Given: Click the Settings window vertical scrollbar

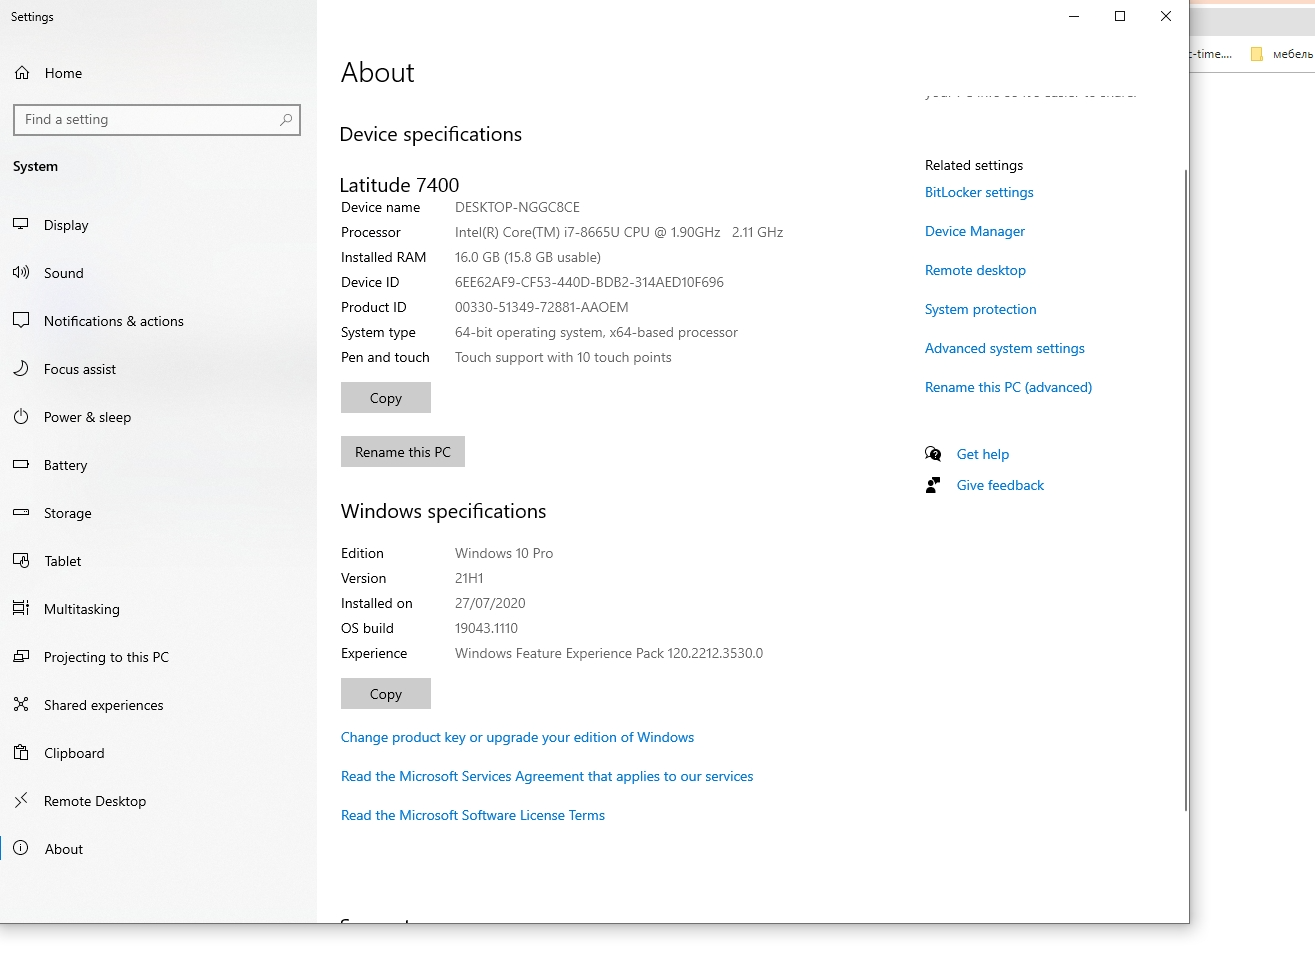Looking at the screenshot, I should 1186,490.
